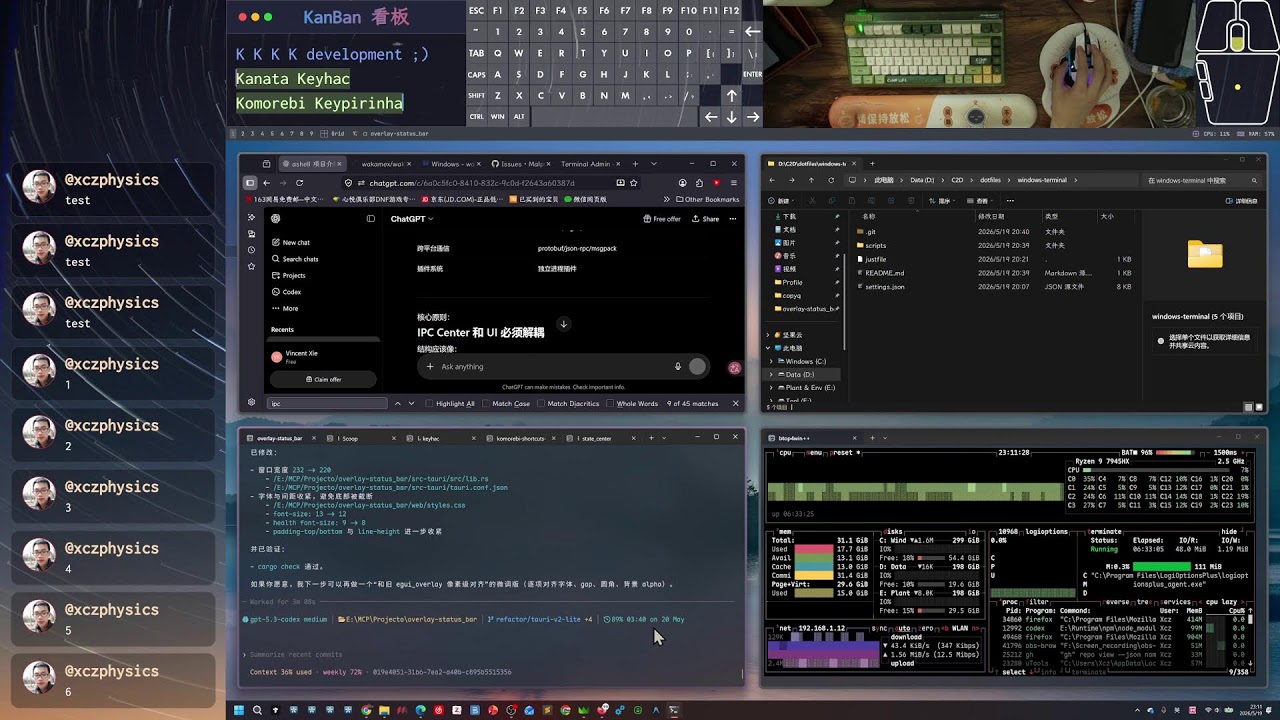
Task: Open Firefox hamburger application menu
Action: tap(733, 183)
